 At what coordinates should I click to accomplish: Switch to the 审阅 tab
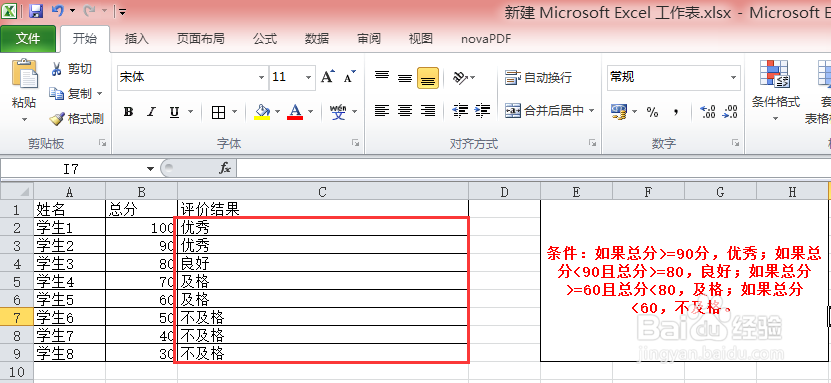[369, 39]
